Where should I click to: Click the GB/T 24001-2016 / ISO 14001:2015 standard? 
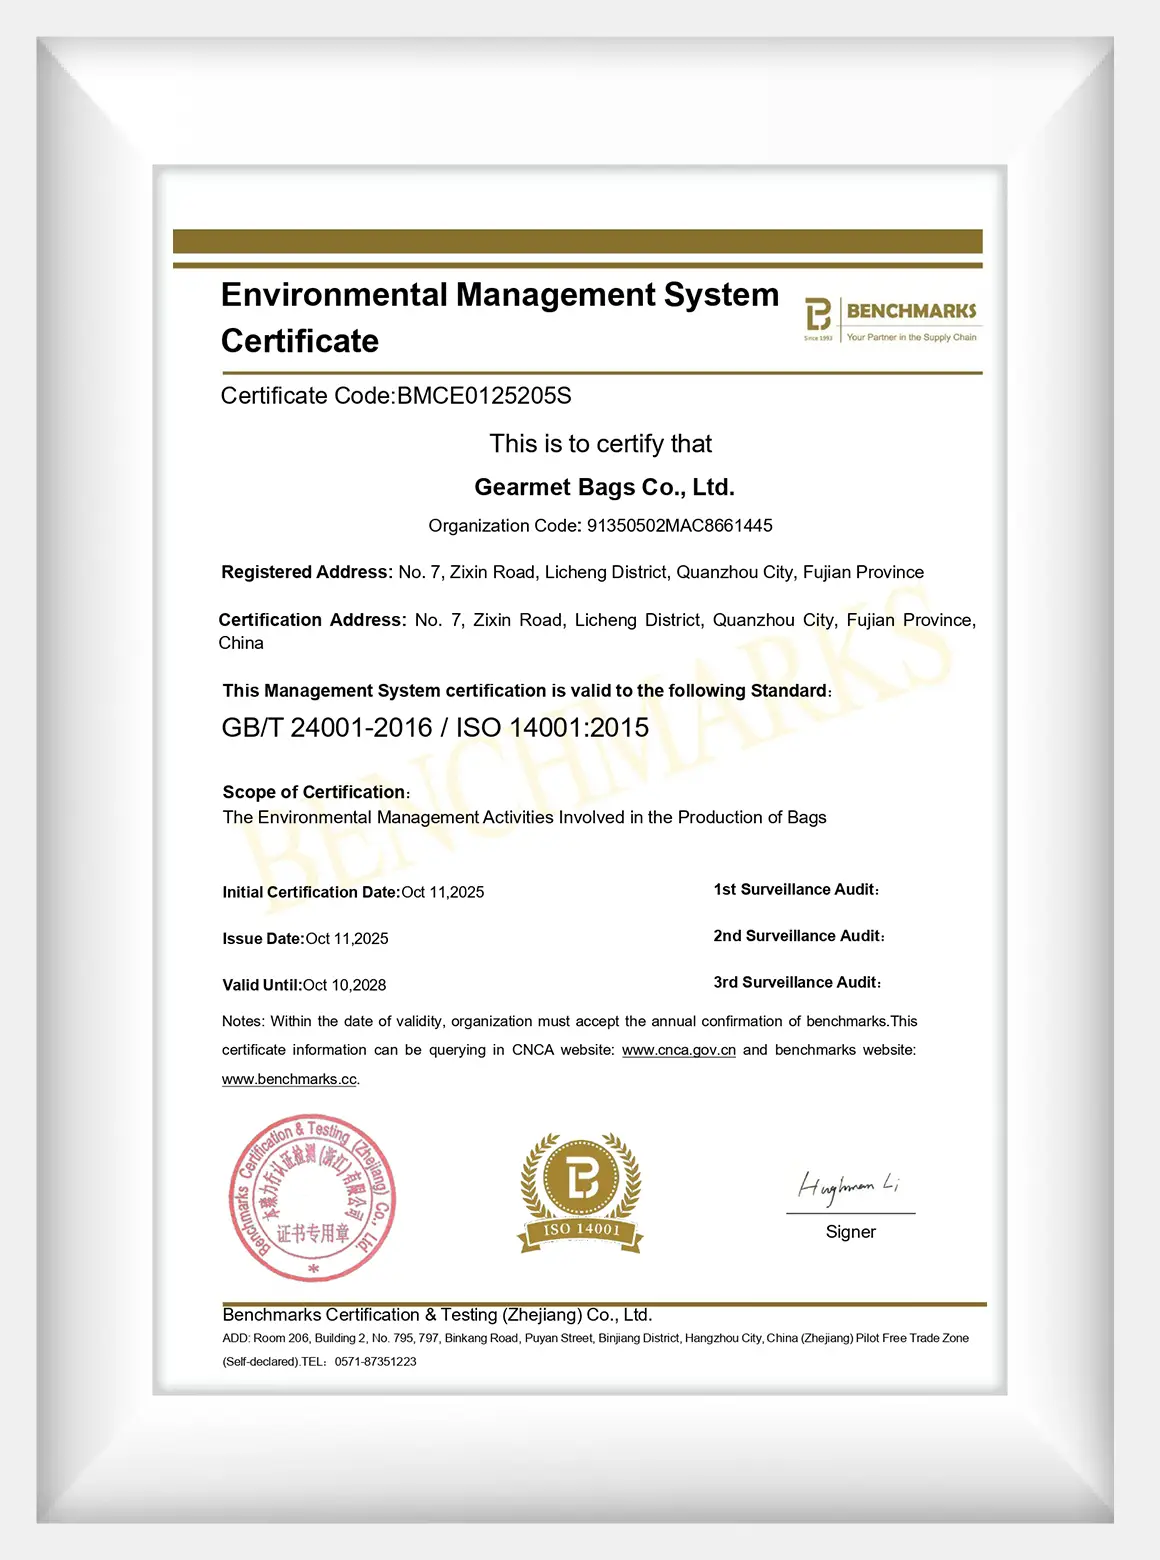pos(435,727)
